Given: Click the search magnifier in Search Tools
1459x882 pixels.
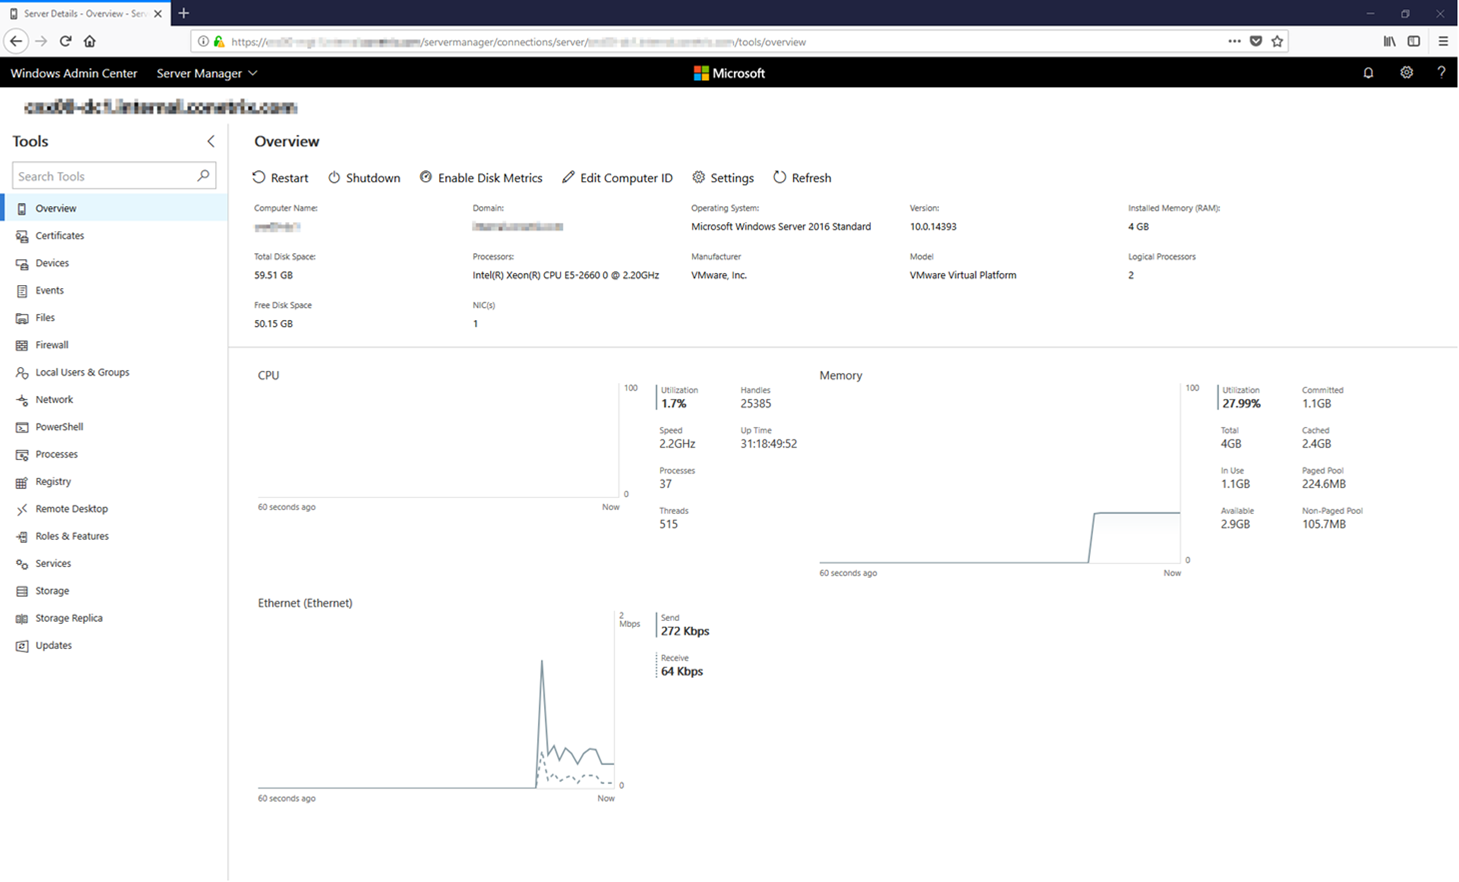Looking at the screenshot, I should coord(203,176).
